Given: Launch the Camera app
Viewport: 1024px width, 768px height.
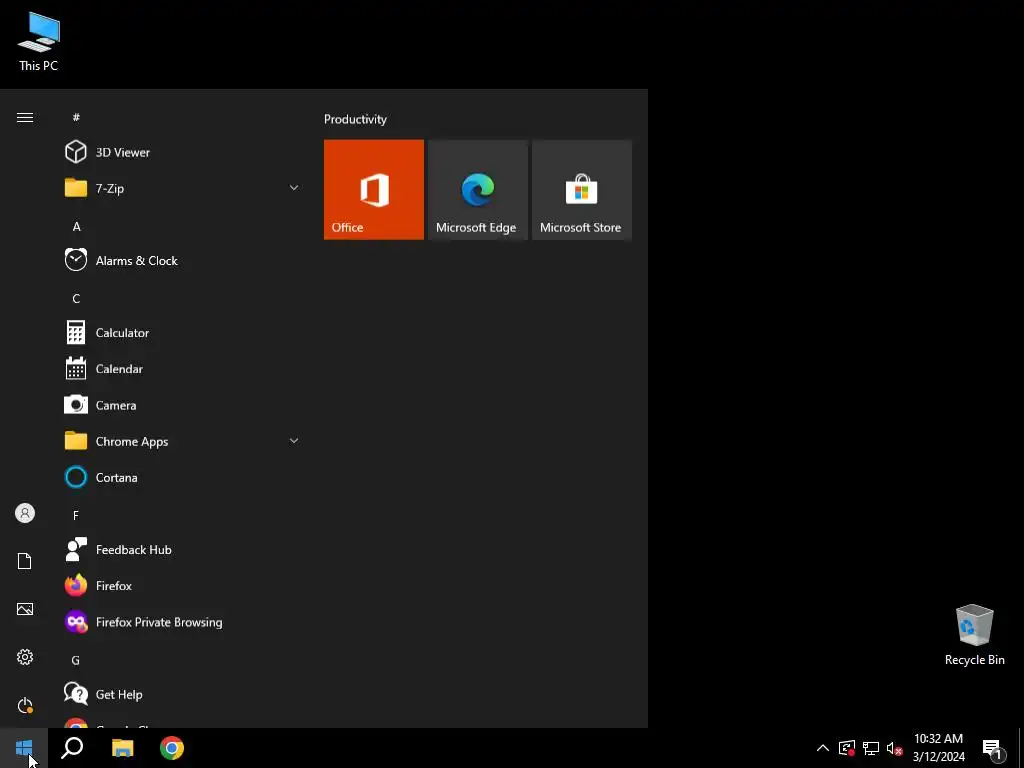Looking at the screenshot, I should (x=182, y=405).
